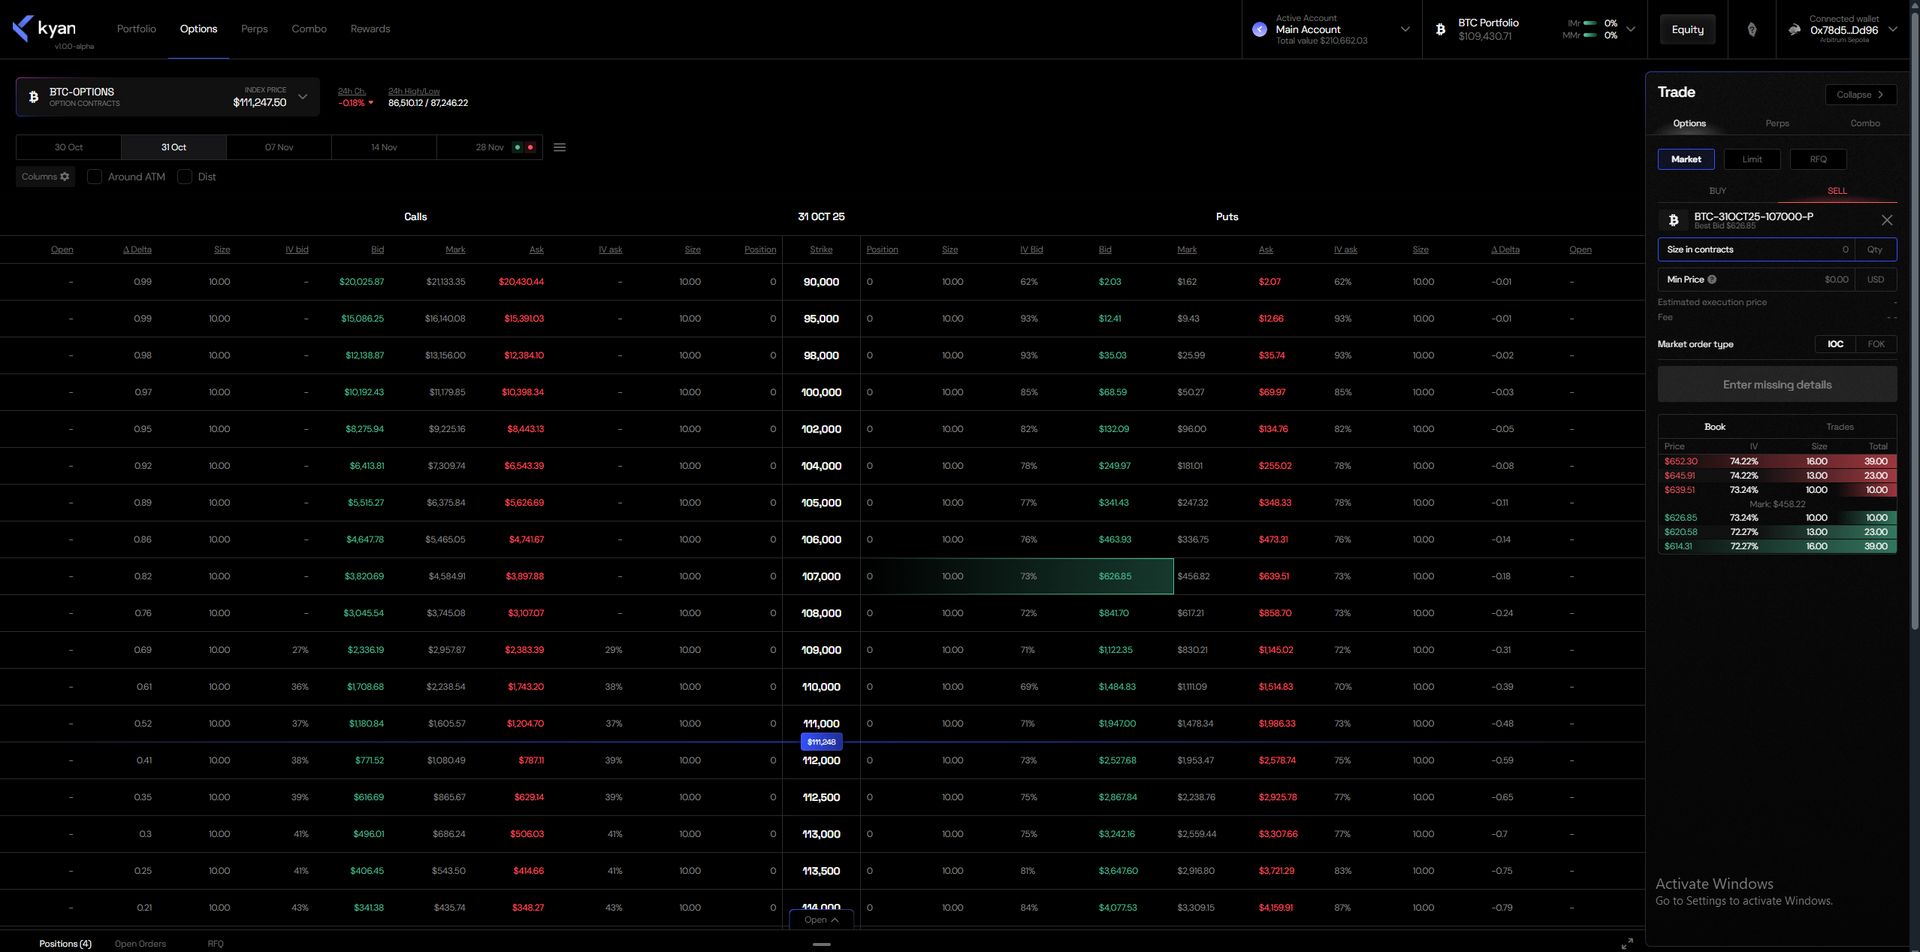Image resolution: width=1920 pixels, height=952 pixels.
Task: Select the IOC market order type
Action: (1835, 344)
